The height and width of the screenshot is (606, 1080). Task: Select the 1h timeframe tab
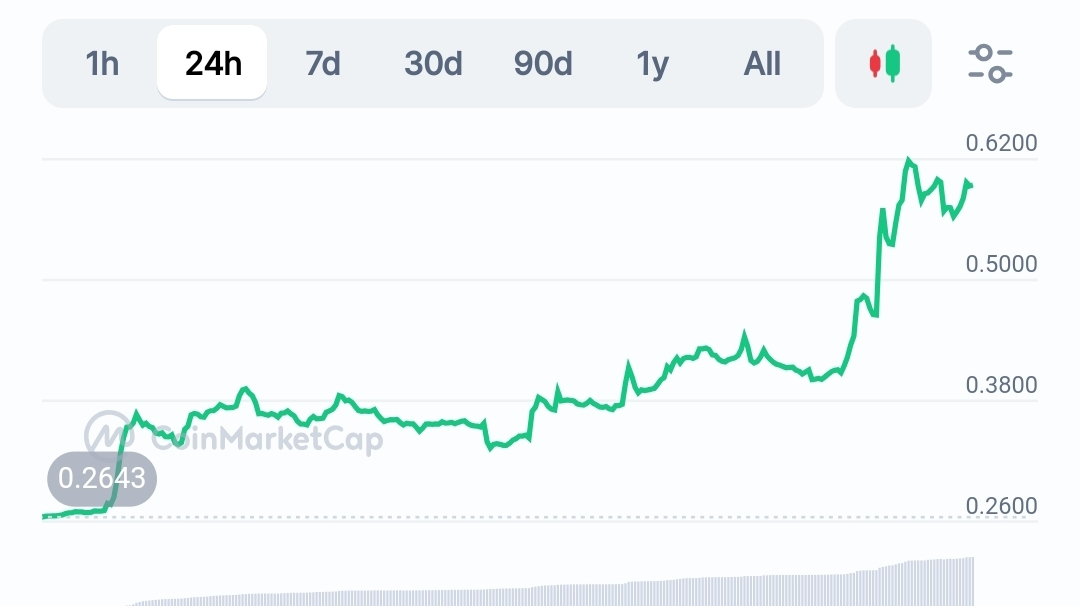(x=102, y=64)
